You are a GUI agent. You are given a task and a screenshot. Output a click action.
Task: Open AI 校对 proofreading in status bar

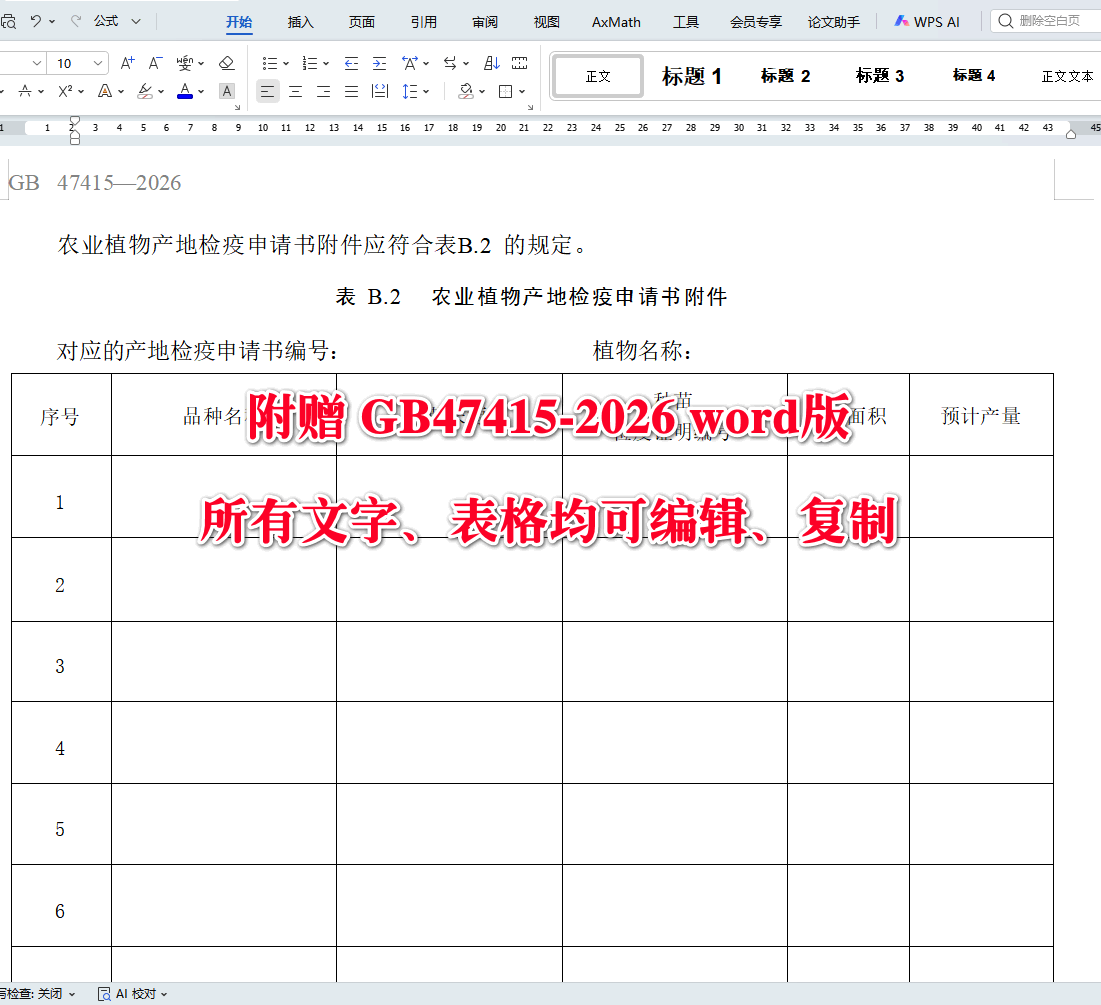click(x=133, y=994)
